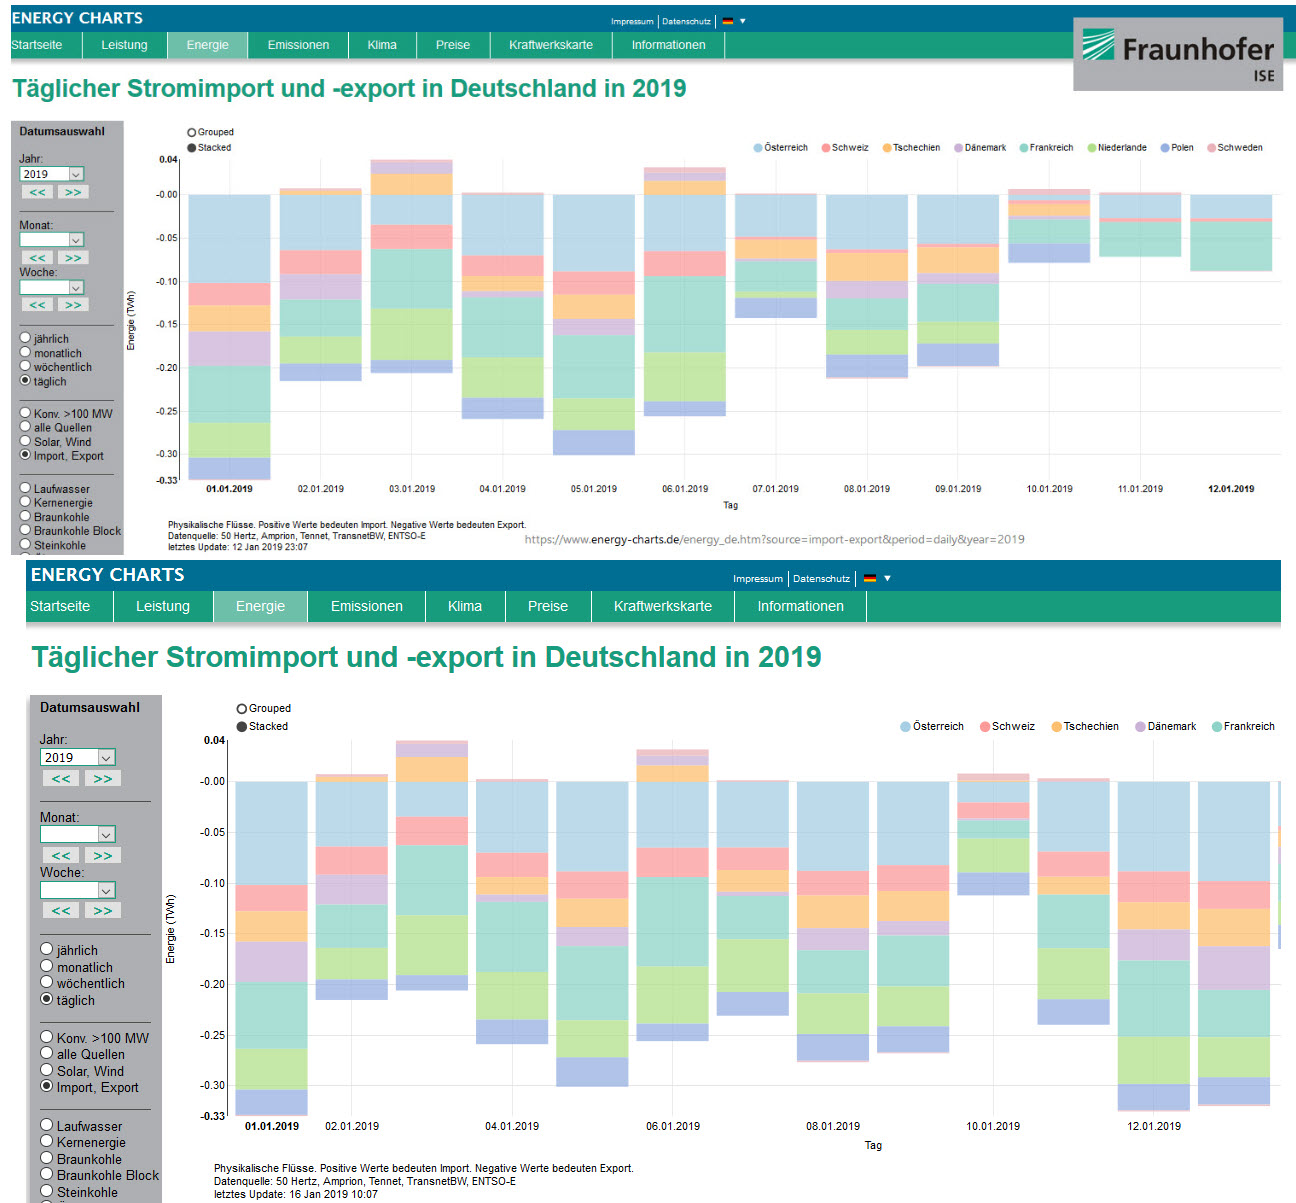
Task: Click Österreich color swatch in lower legend
Action: point(906,727)
